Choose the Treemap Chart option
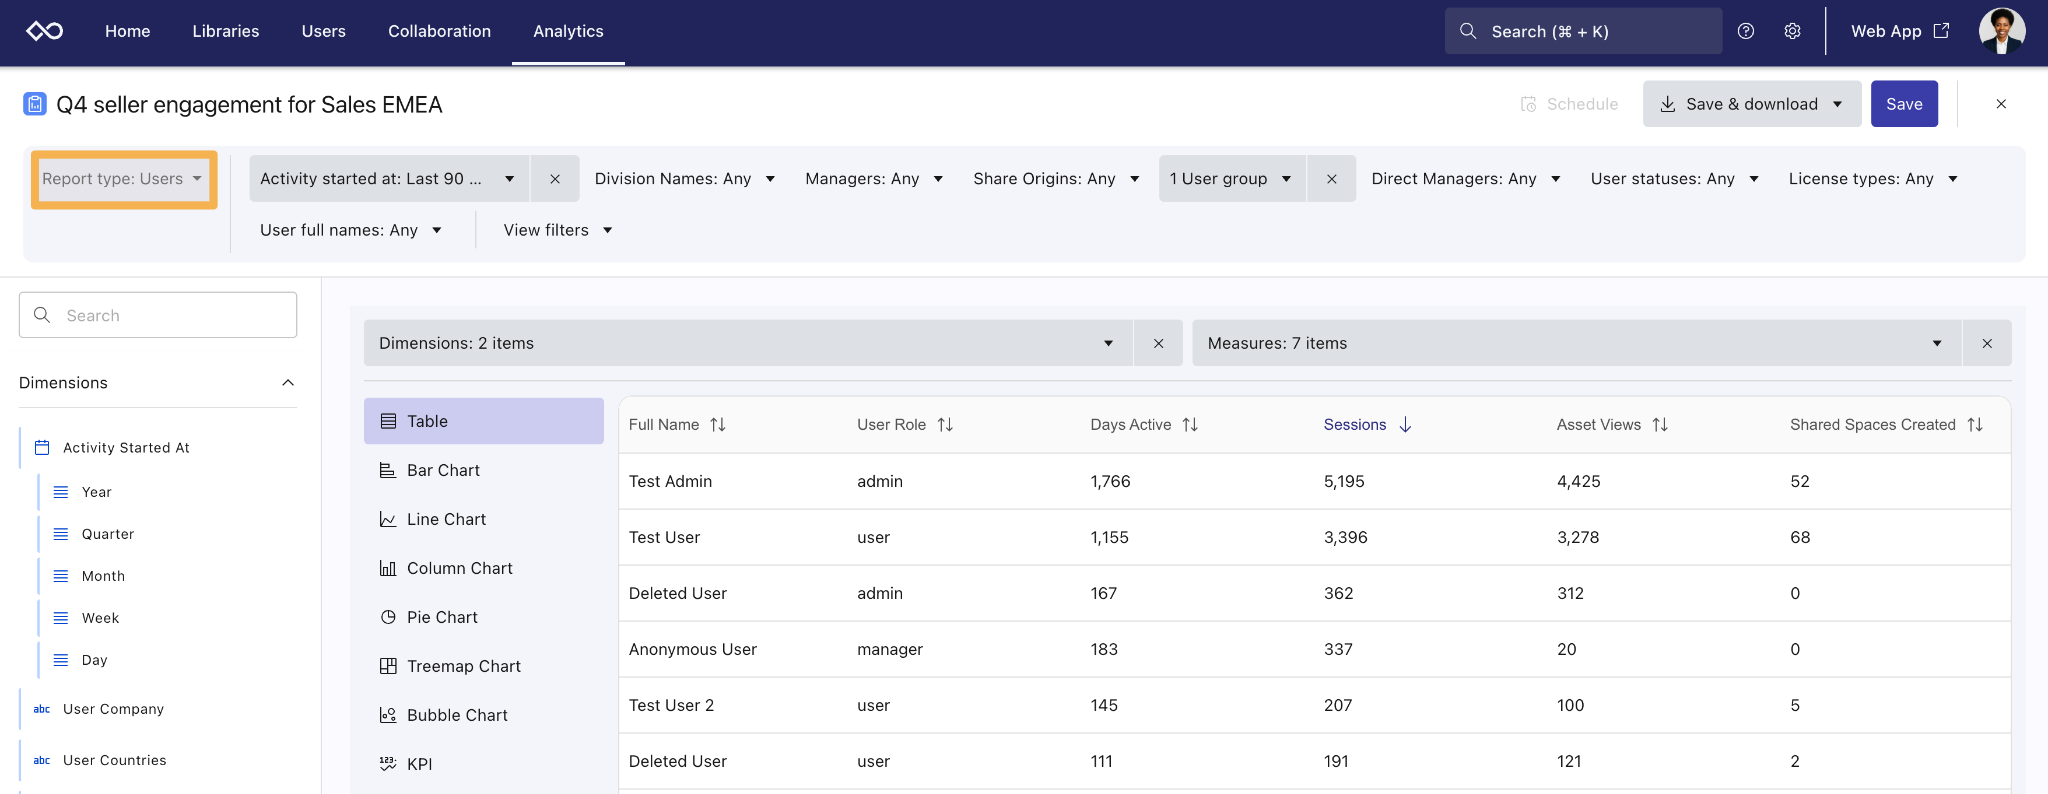The height and width of the screenshot is (794, 2048). [x=463, y=666]
